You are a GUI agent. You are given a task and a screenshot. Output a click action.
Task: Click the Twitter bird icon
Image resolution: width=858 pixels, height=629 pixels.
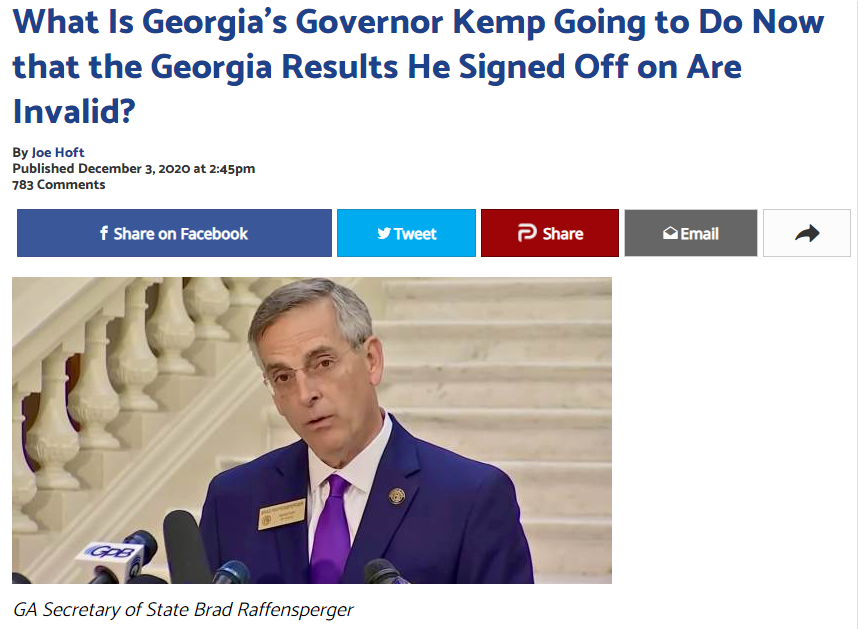point(384,234)
